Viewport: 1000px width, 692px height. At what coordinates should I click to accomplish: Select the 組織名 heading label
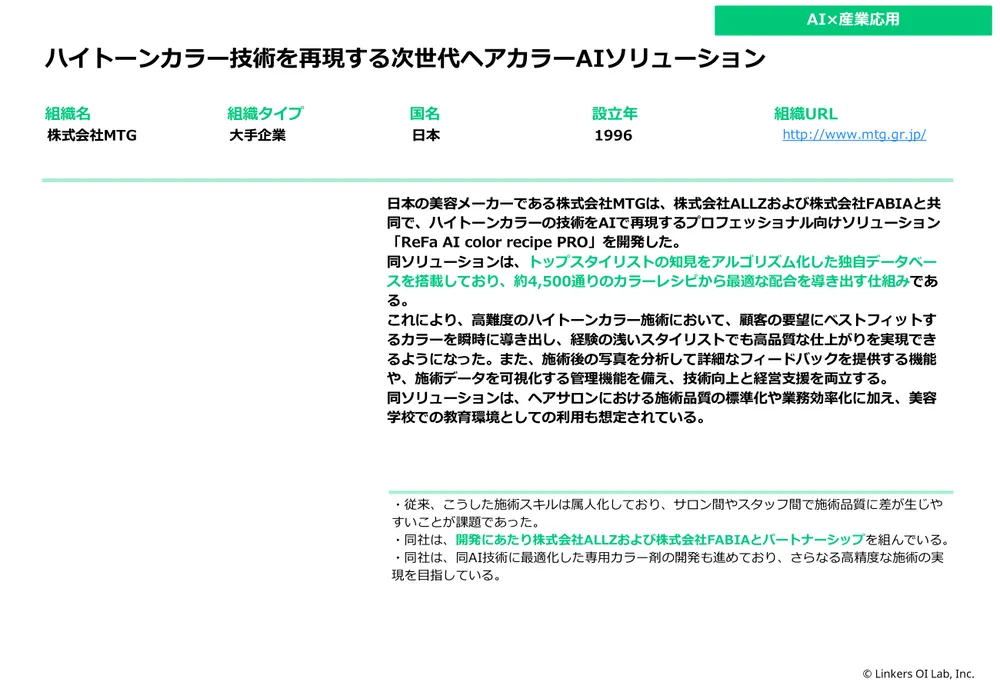click(x=67, y=114)
